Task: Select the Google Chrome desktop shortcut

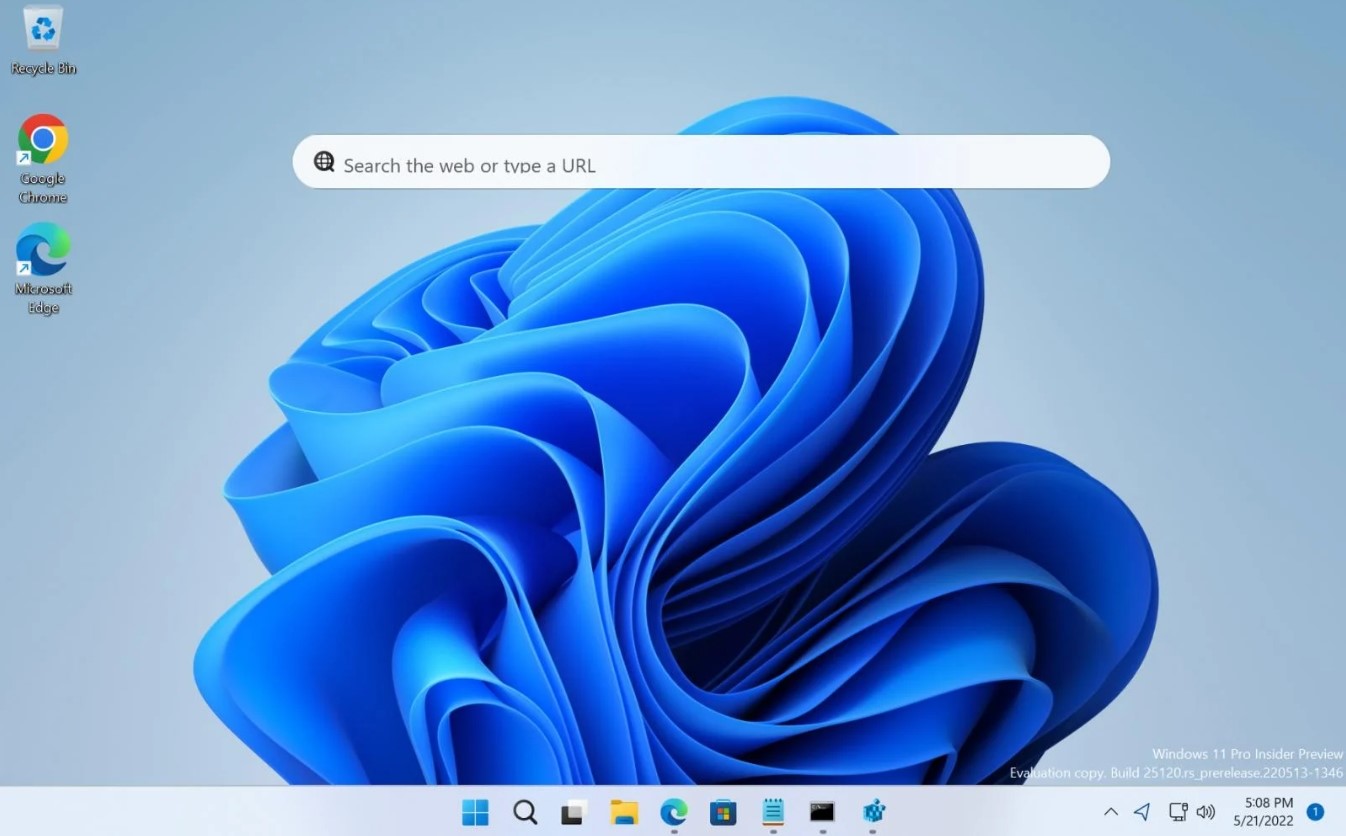Action: pyautogui.click(x=43, y=158)
